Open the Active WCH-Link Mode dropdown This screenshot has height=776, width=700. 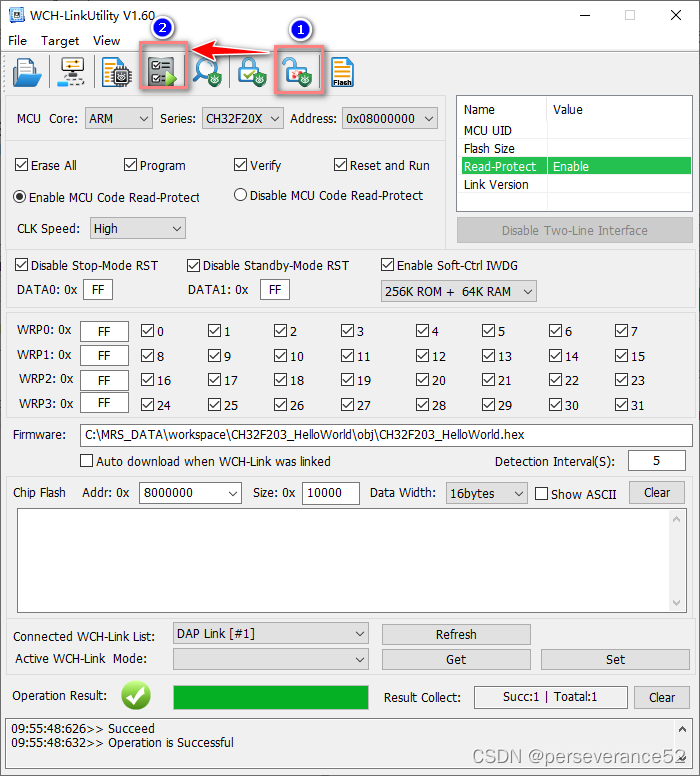click(x=271, y=659)
